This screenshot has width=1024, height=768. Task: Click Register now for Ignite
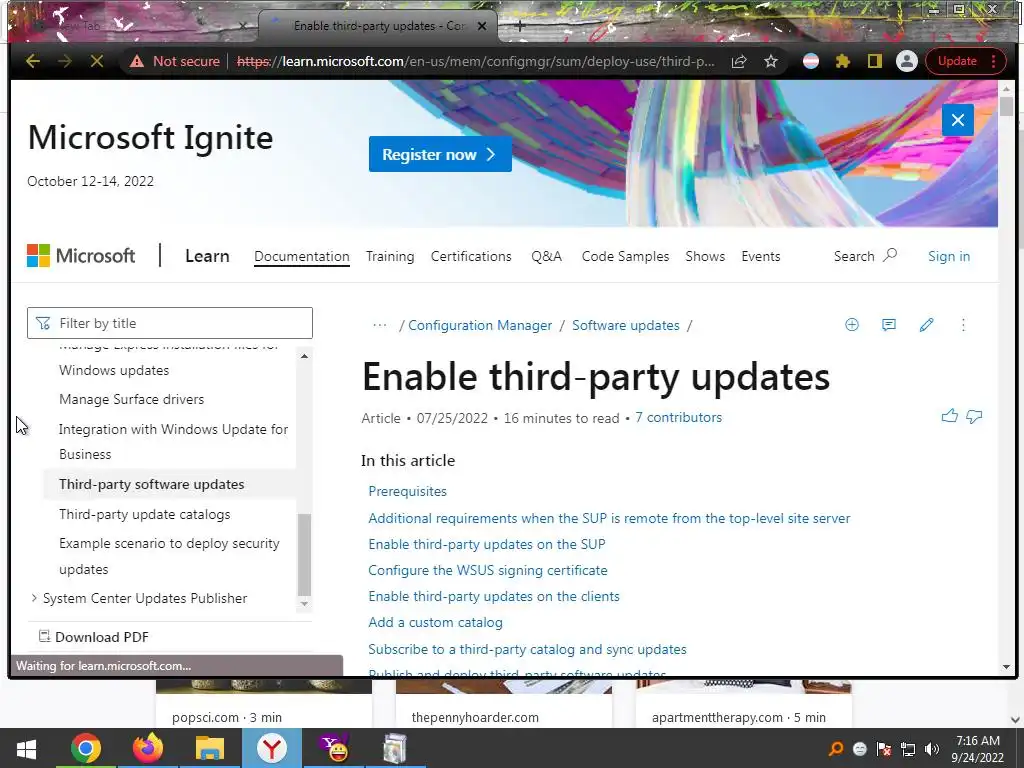coord(440,155)
